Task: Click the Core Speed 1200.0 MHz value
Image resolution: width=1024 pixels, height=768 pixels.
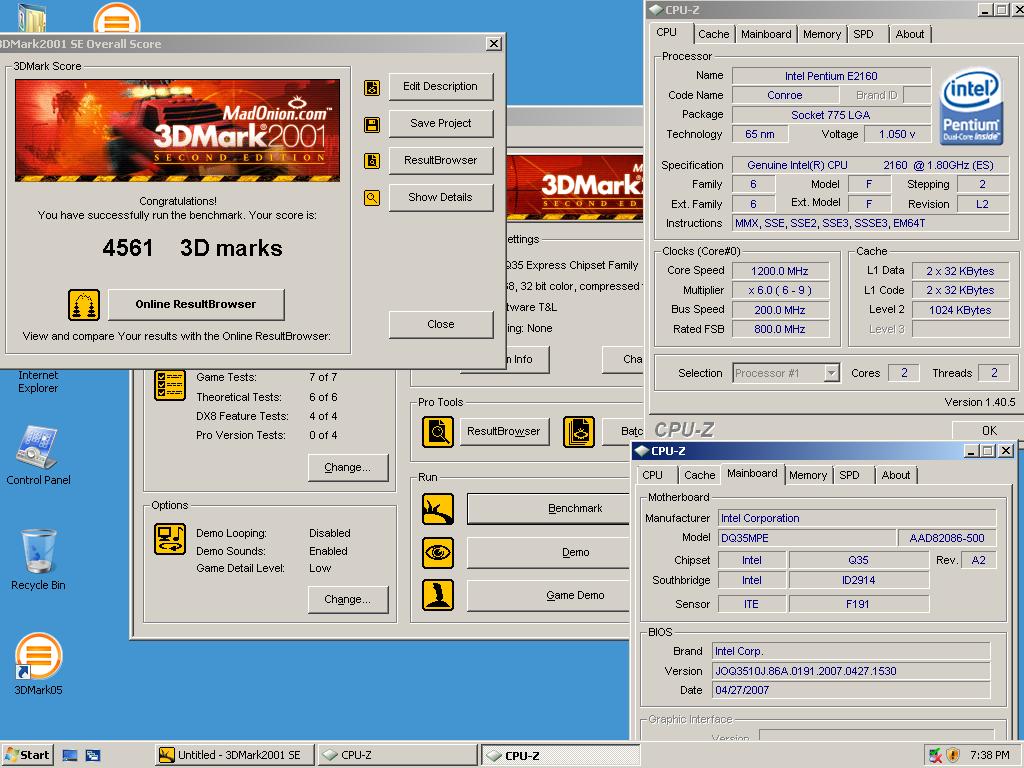Action: [x=780, y=271]
